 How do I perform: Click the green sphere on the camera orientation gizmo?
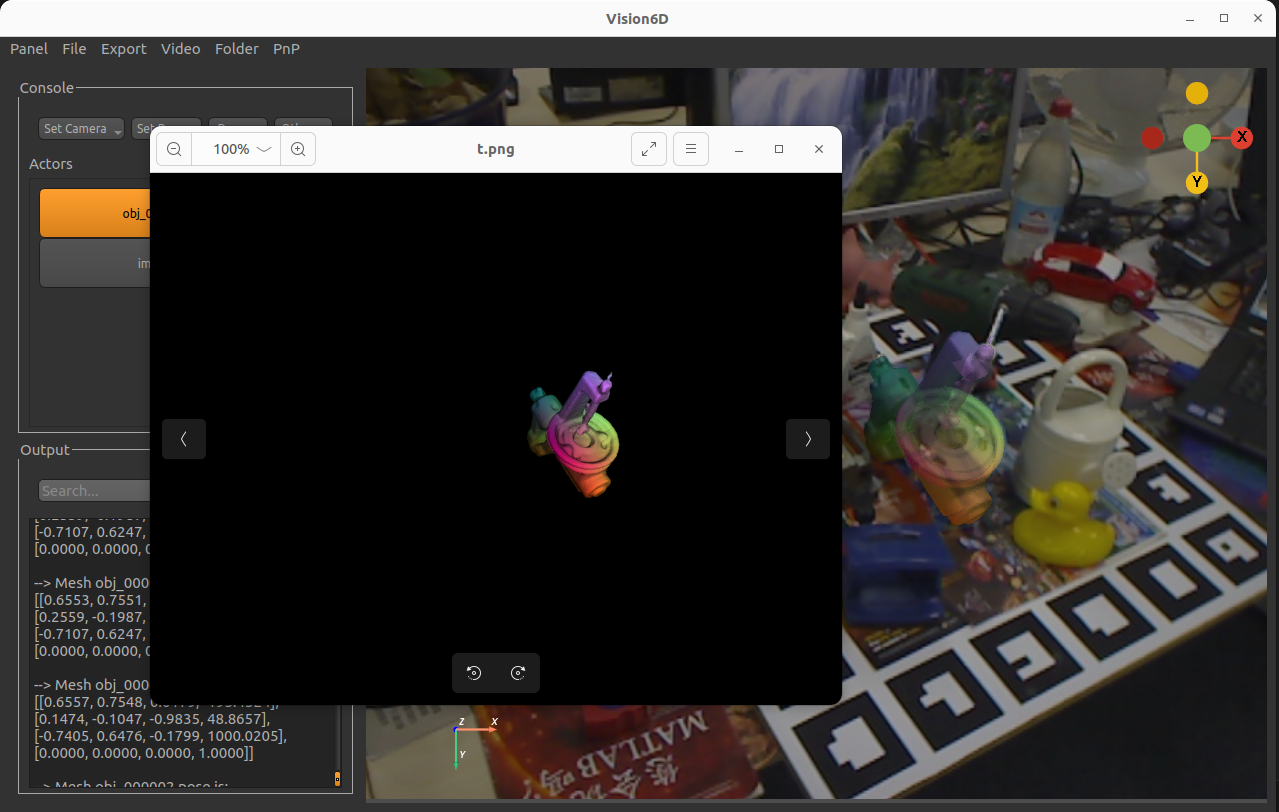(x=1196, y=137)
